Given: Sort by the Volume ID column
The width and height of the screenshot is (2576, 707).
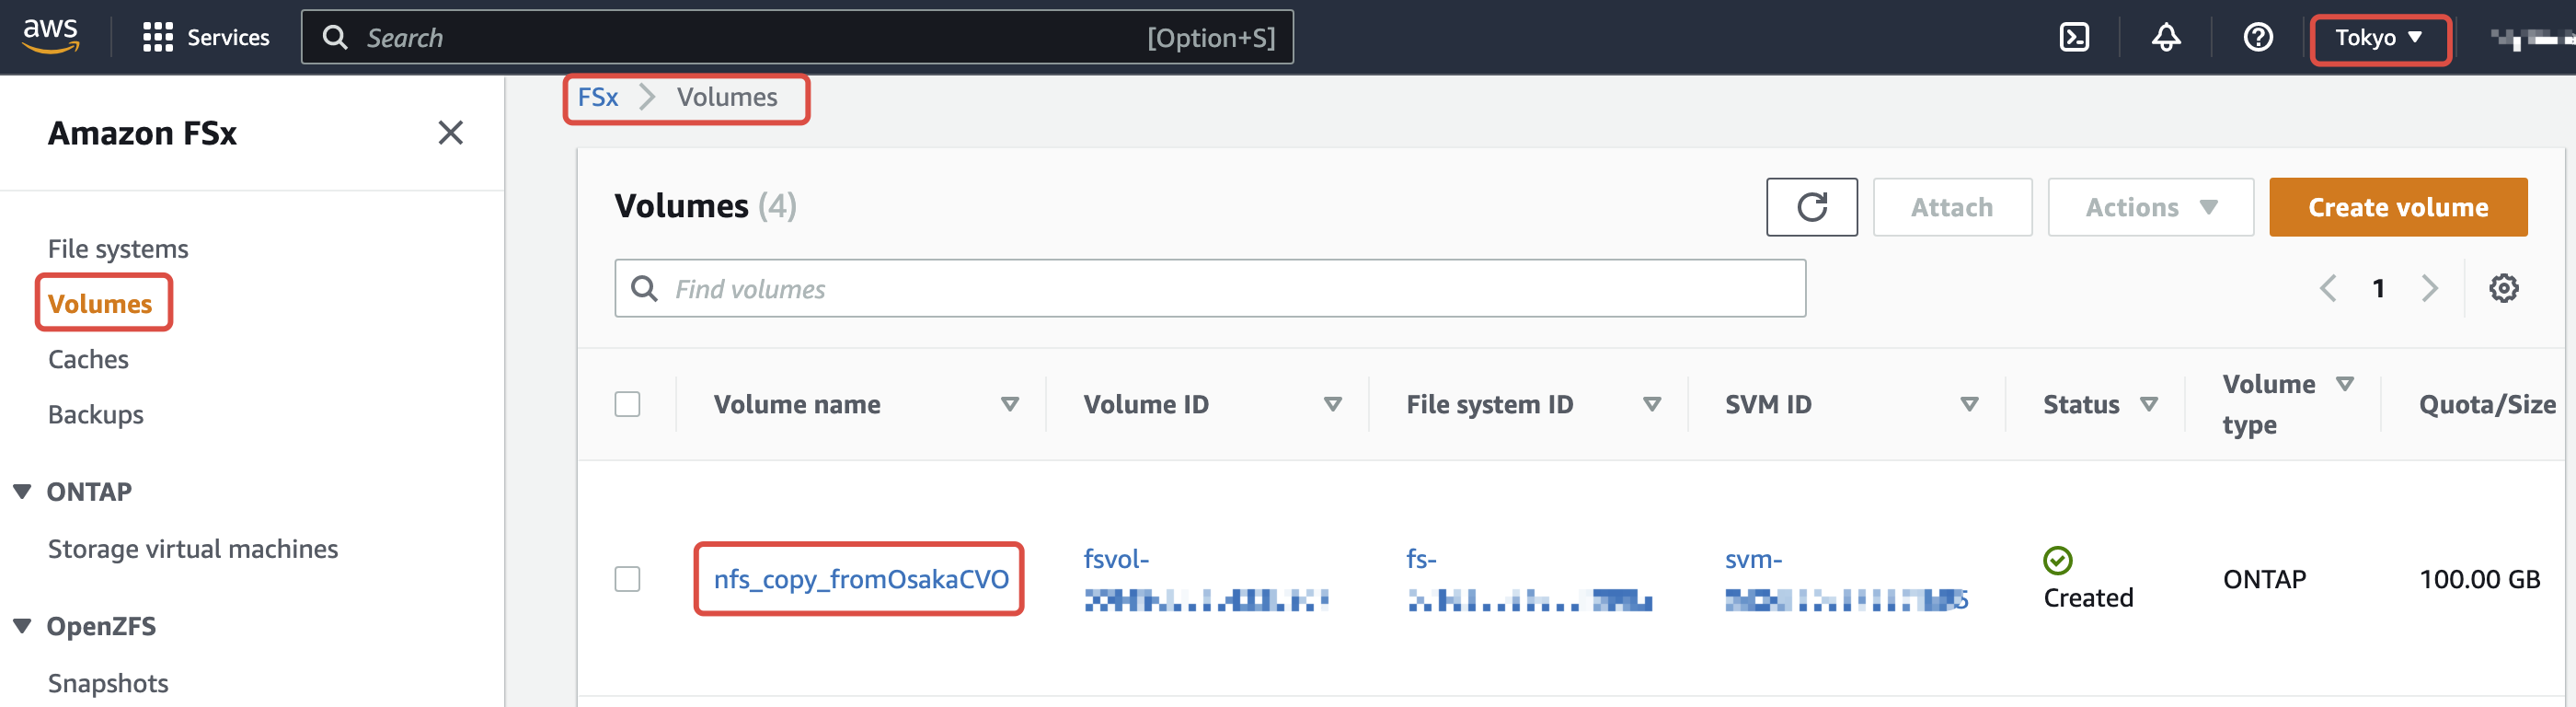Looking at the screenshot, I should (x=1332, y=404).
